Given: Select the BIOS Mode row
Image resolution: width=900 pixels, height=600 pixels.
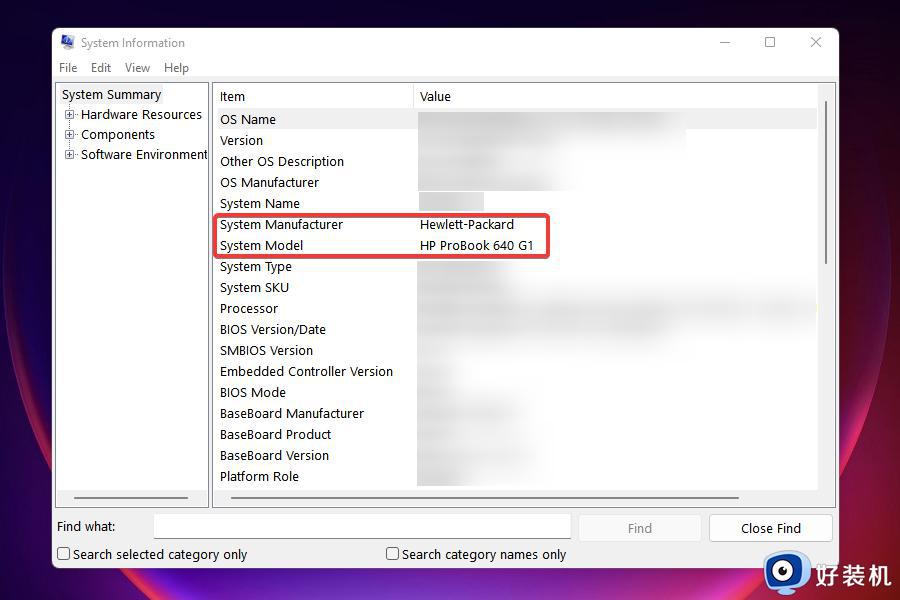Looking at the screenshot, I should 517,393.
